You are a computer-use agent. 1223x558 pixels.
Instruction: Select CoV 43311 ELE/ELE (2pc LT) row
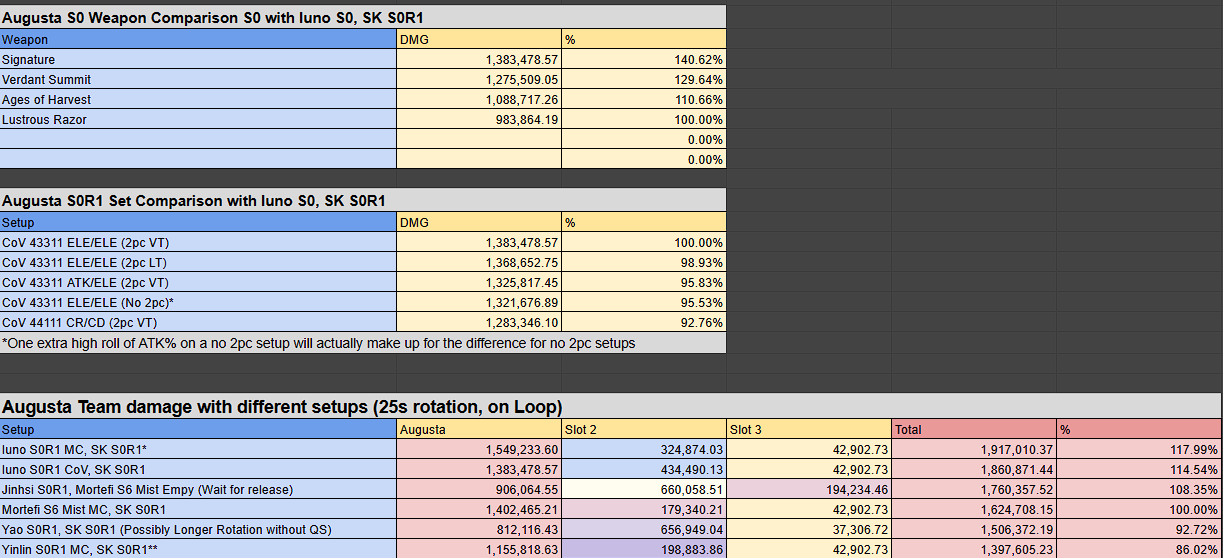[x=198, y=263]
